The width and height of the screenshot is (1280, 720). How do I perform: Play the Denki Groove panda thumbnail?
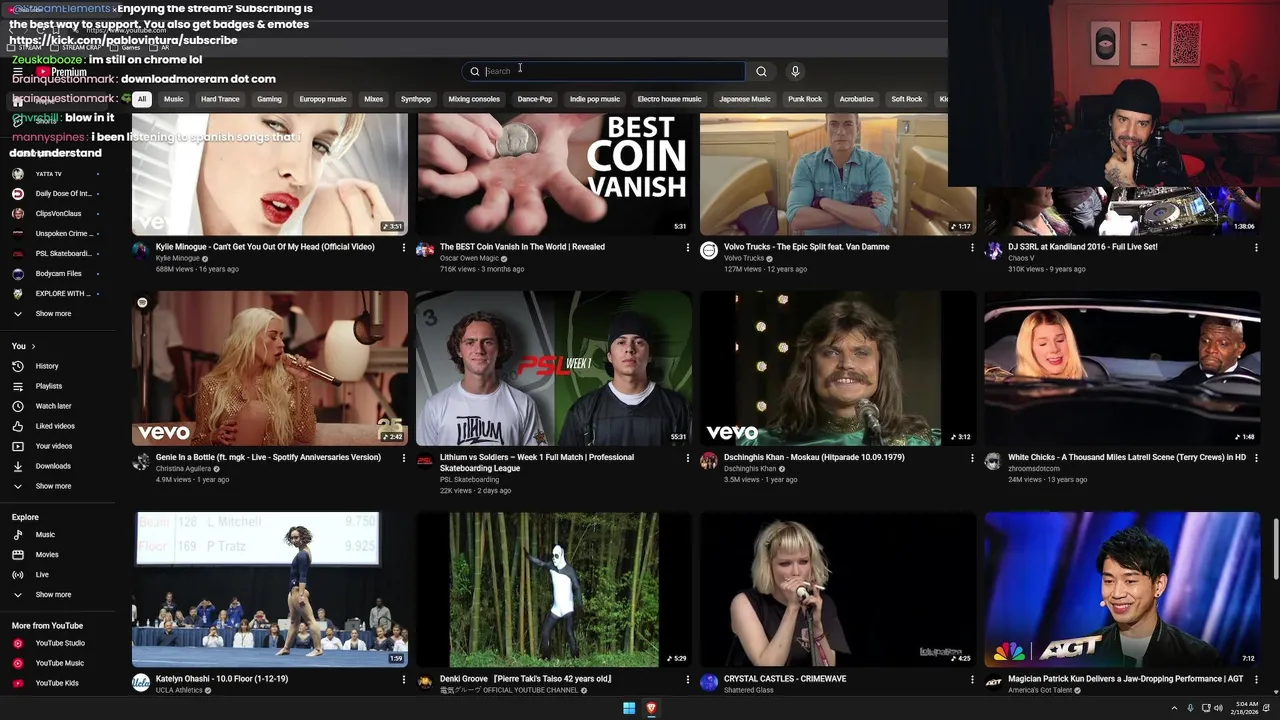(x=554, y=589)
